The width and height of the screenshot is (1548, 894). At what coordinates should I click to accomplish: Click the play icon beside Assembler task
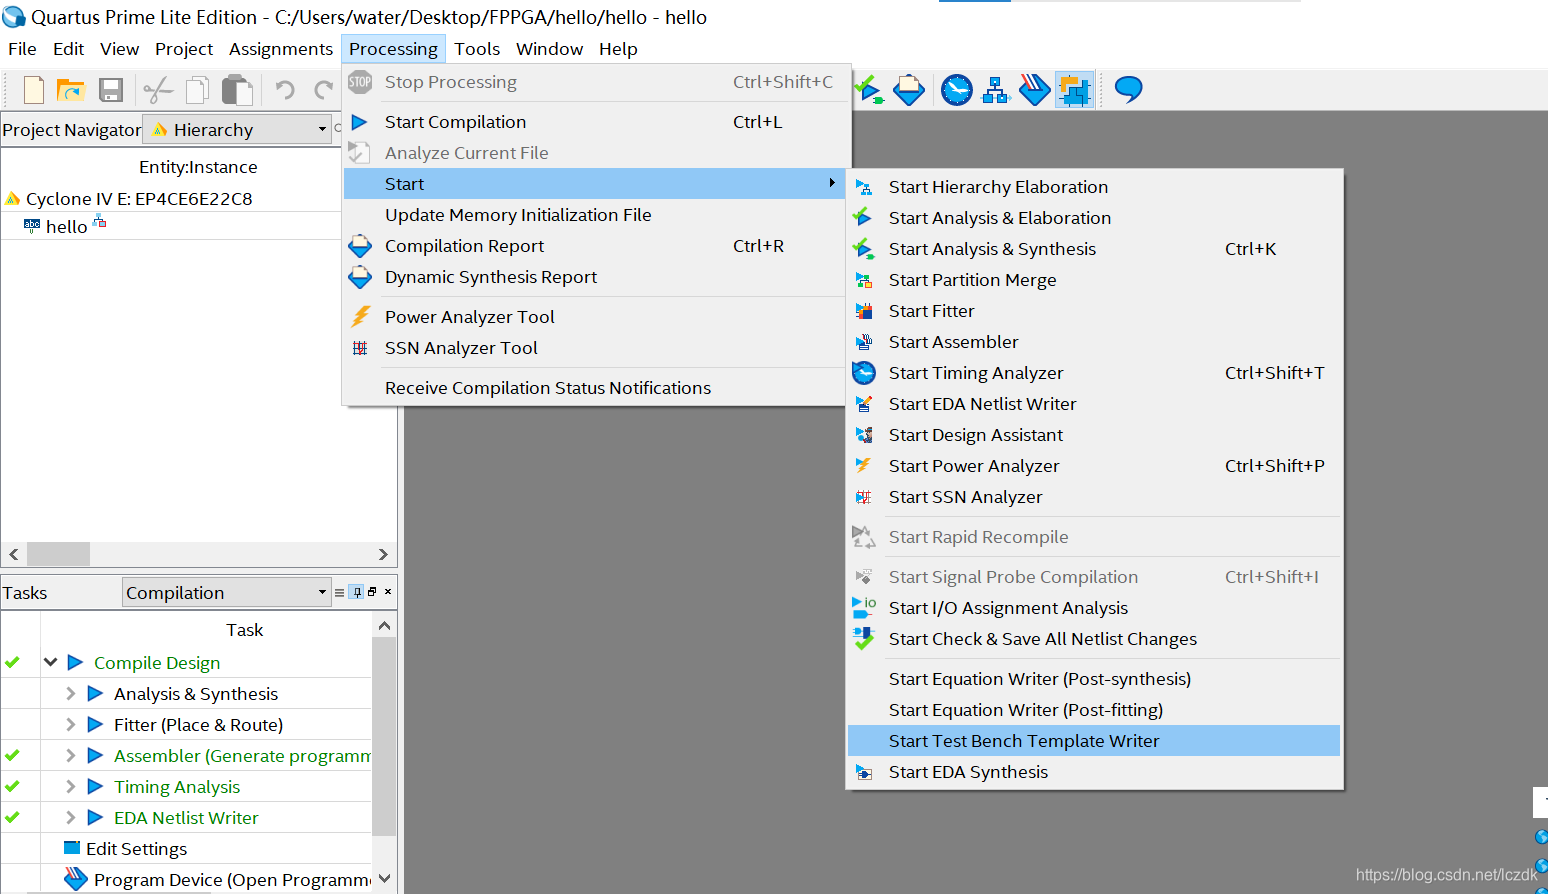point(96,755)
